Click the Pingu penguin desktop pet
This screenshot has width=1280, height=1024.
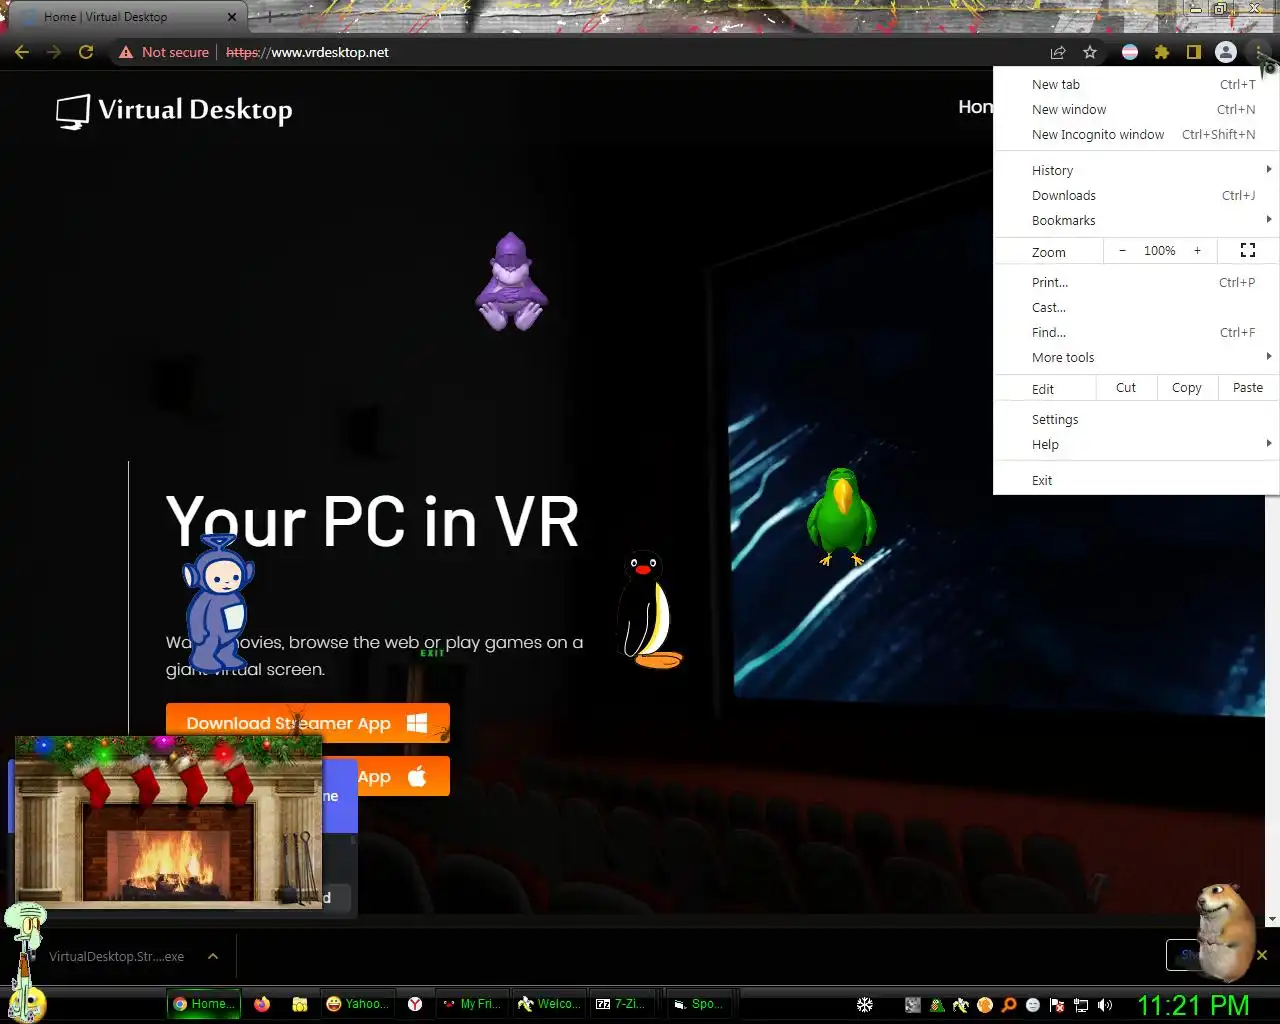coord(648,608)
